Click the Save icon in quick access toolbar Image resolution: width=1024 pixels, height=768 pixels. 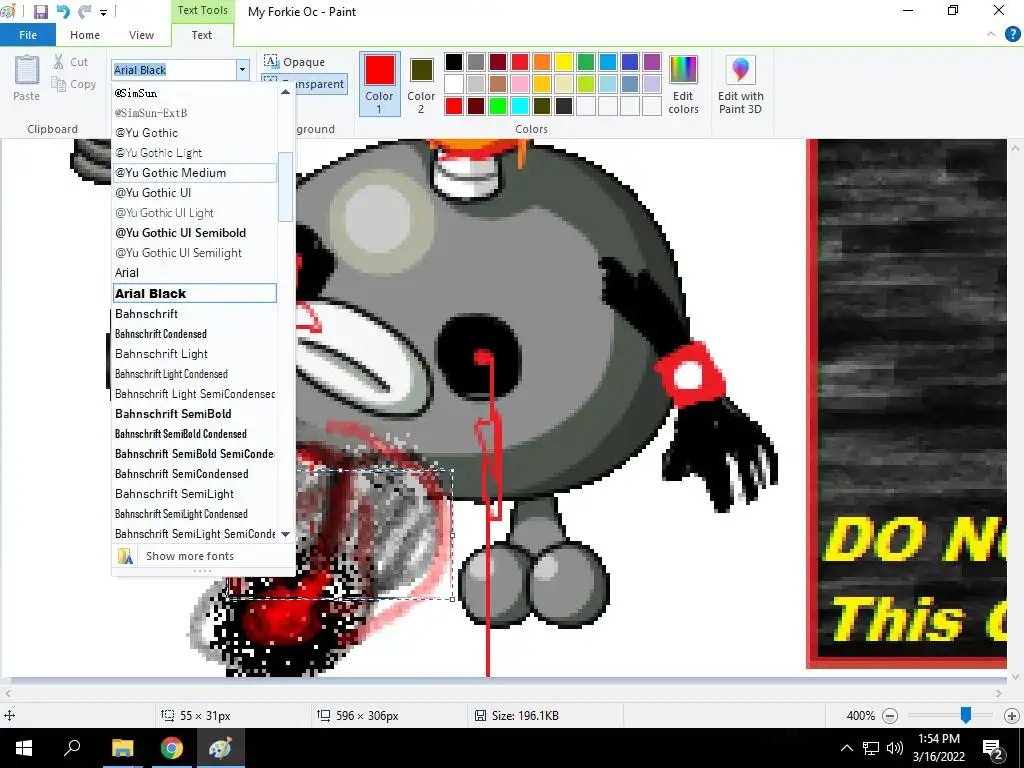click(40, 12)
